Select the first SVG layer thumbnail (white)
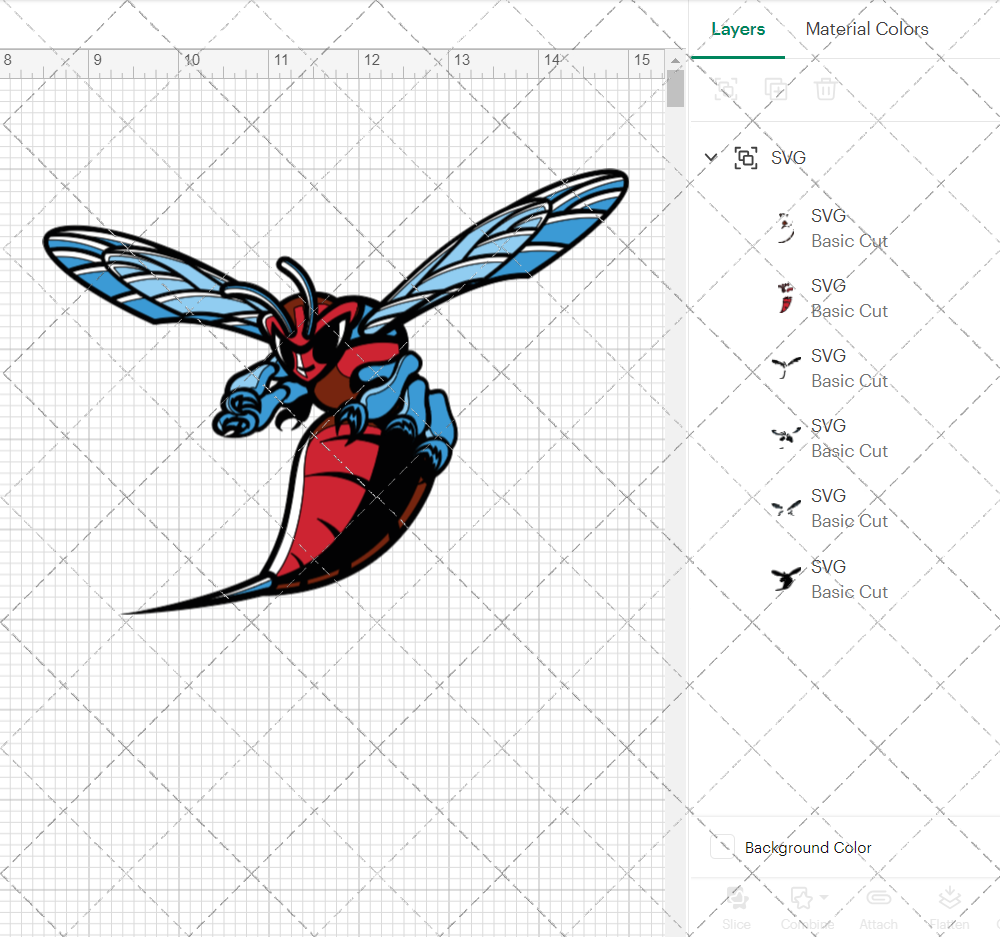 pyautogui.click(x=786, y=228)
